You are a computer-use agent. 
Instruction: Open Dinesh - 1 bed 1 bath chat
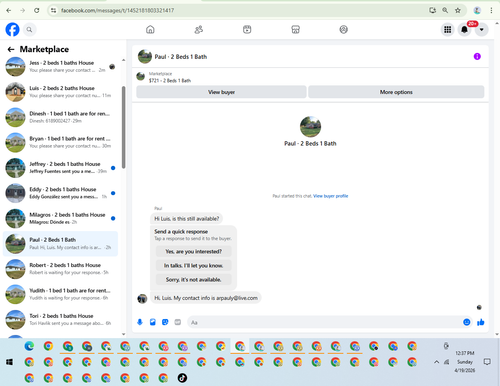[60, 117]
